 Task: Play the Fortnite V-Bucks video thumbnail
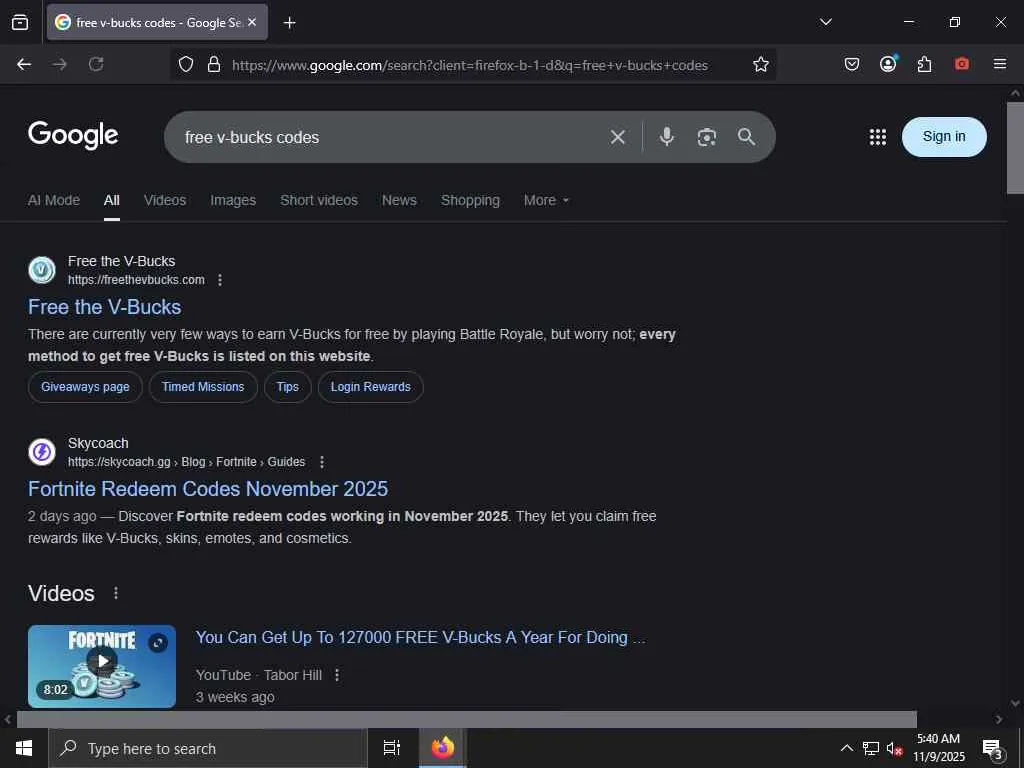(x=102, y=666)
